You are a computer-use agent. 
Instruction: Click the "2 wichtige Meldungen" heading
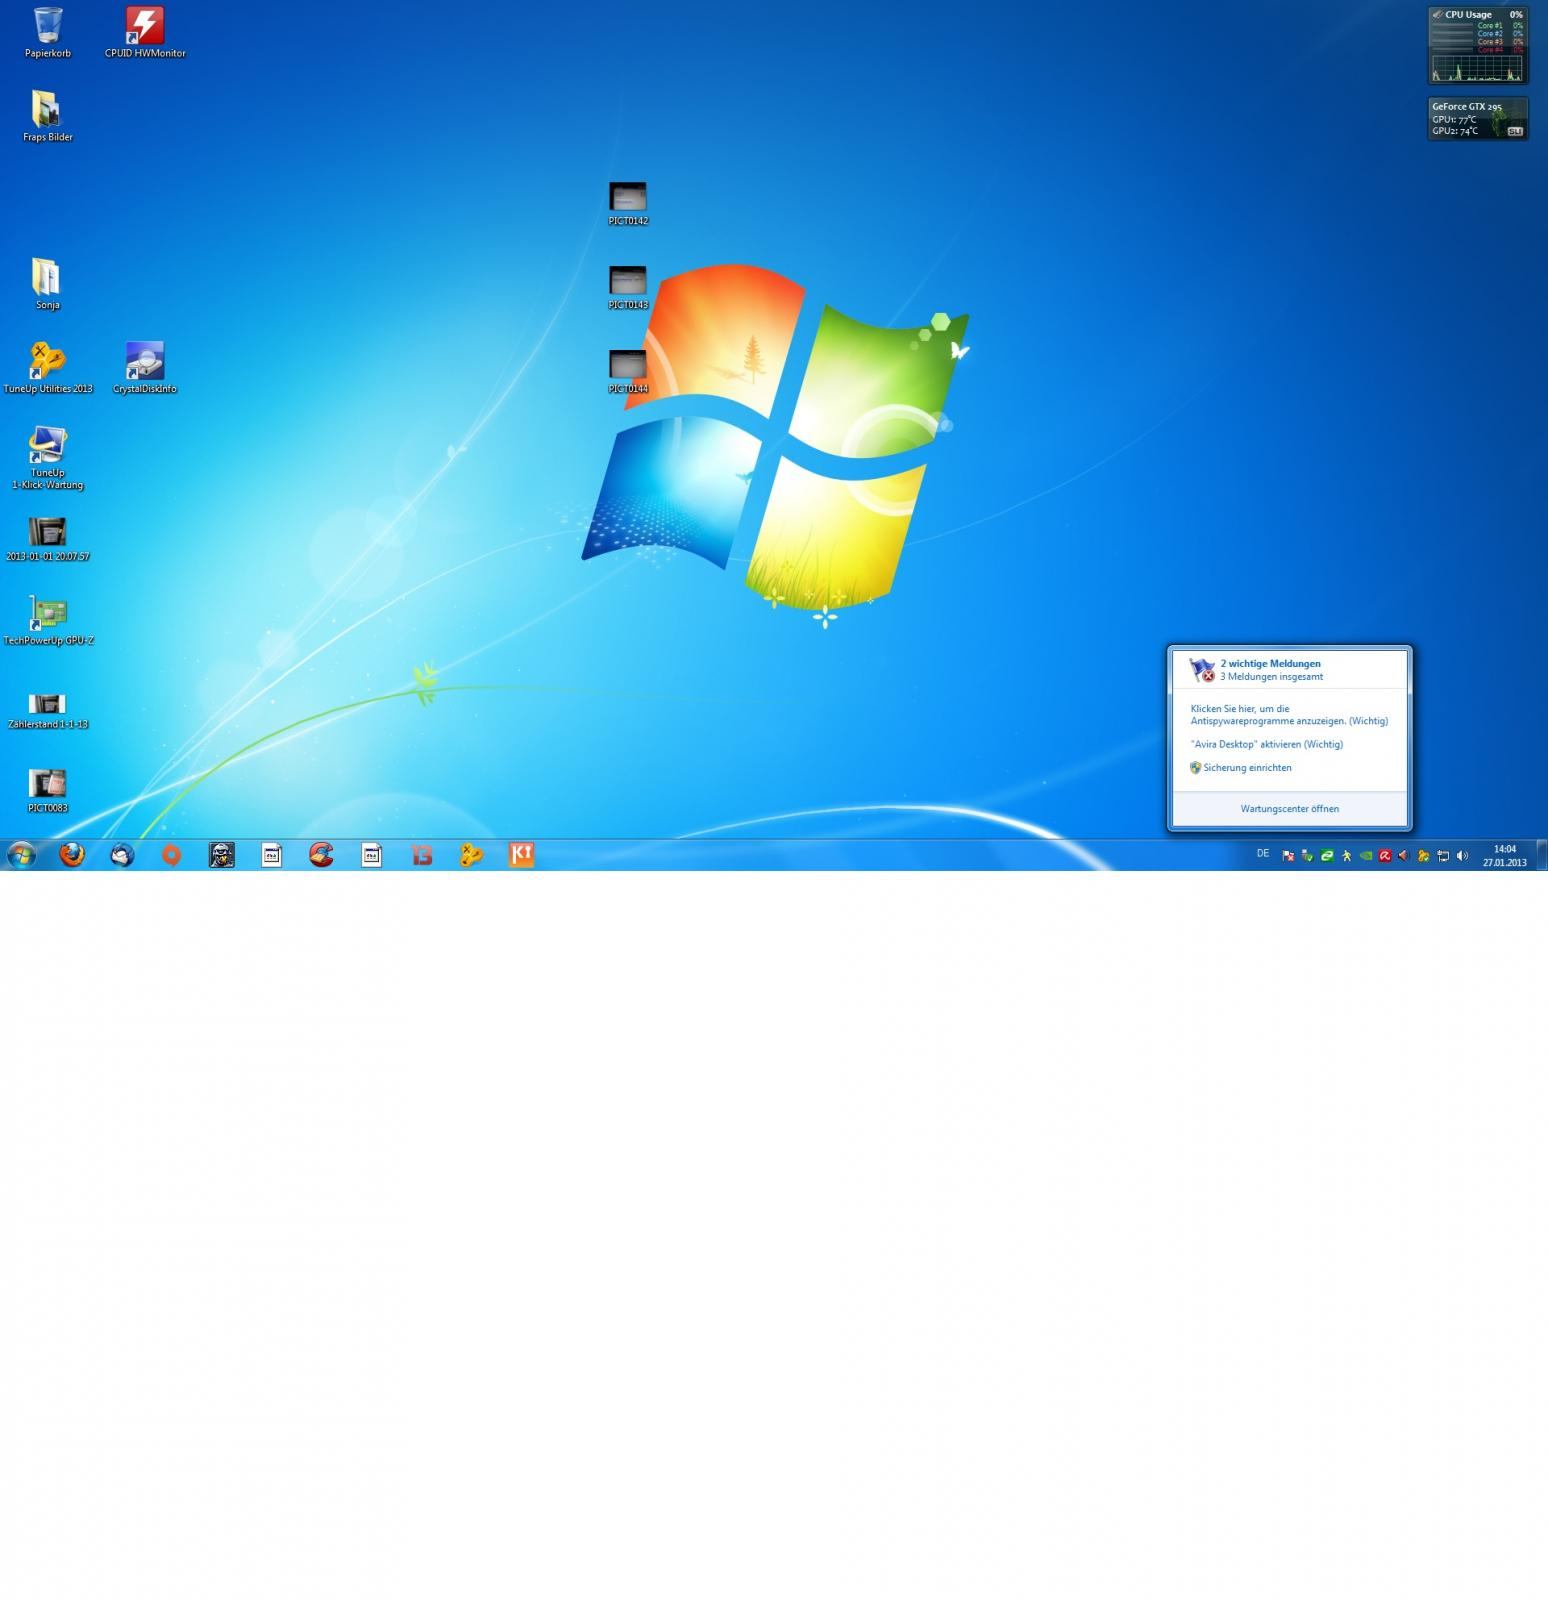coord(1270,663)
